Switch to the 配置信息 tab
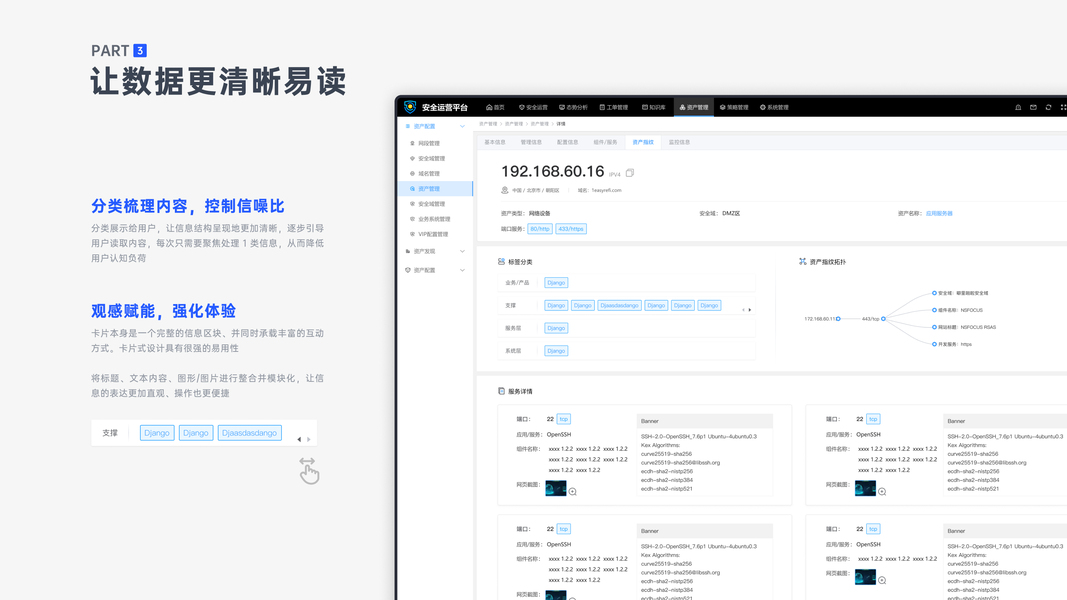The image size is (1067, 600). click(x=568, y=142)
